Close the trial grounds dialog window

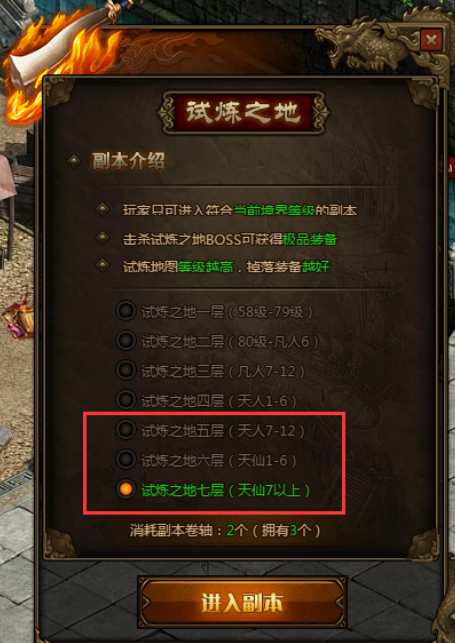[431, 40]
